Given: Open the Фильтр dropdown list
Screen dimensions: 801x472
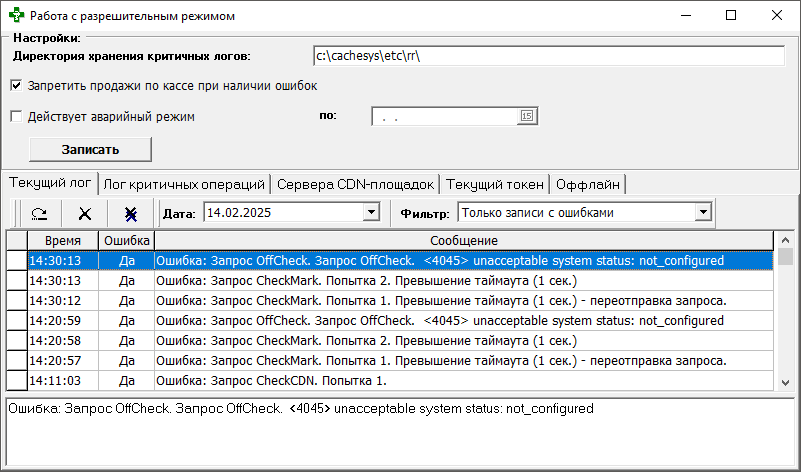Looking at the screenshot, I should 703,212.
